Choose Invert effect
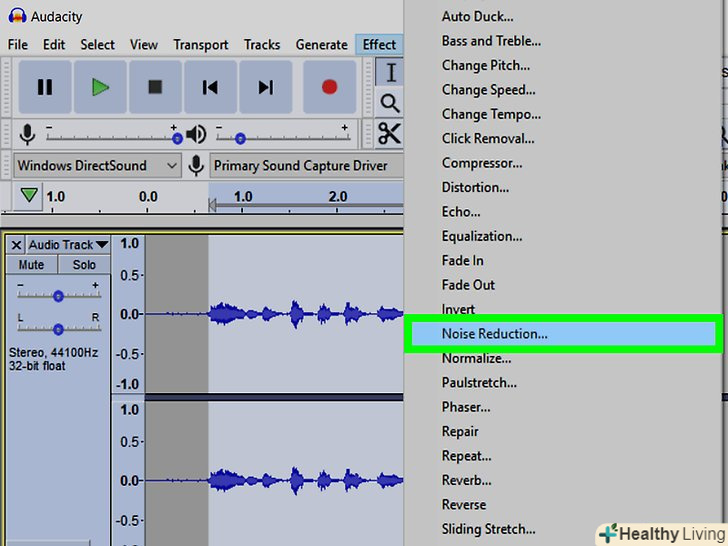This screenshot has width=728, height=546. 458,308
